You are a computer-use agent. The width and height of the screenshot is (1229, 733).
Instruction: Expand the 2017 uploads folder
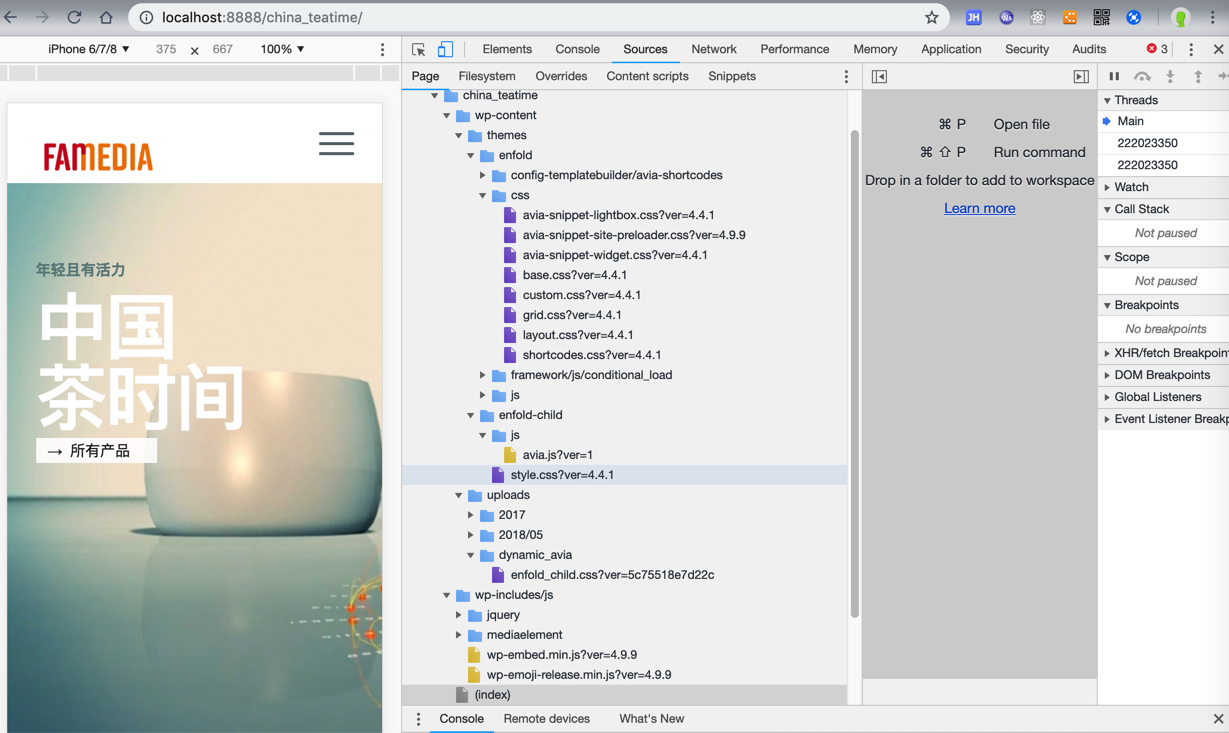471,515
